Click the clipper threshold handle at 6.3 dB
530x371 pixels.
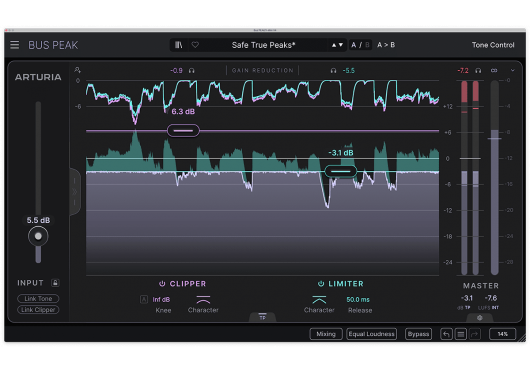click(183, 131)
